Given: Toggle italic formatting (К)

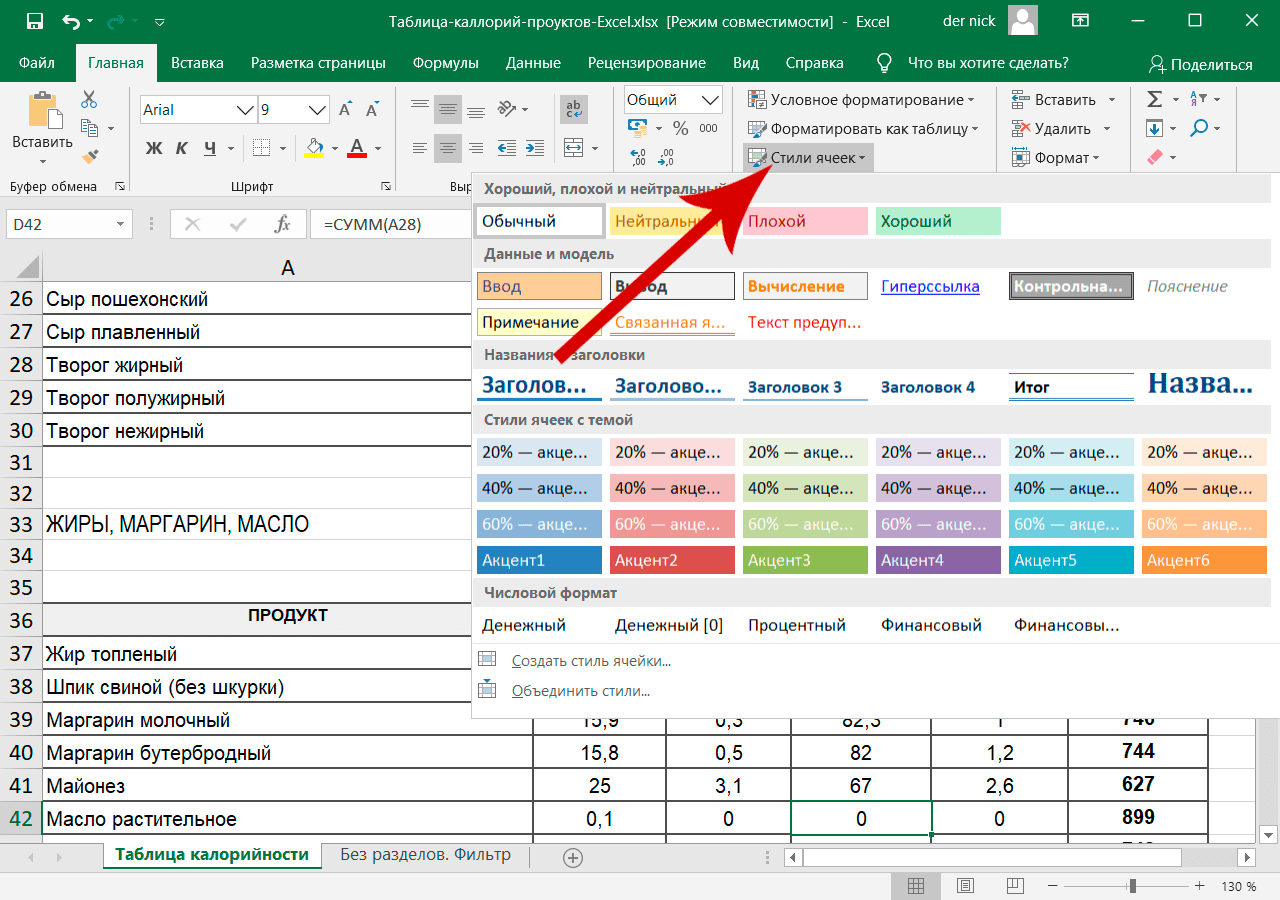Looking at the screenshot, I should (182, 148).
